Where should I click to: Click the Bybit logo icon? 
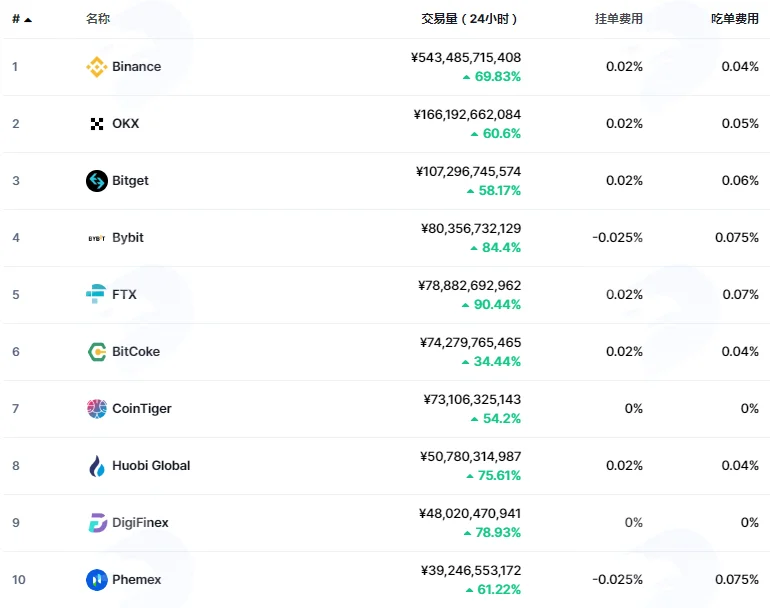click(x=97, y=238)
